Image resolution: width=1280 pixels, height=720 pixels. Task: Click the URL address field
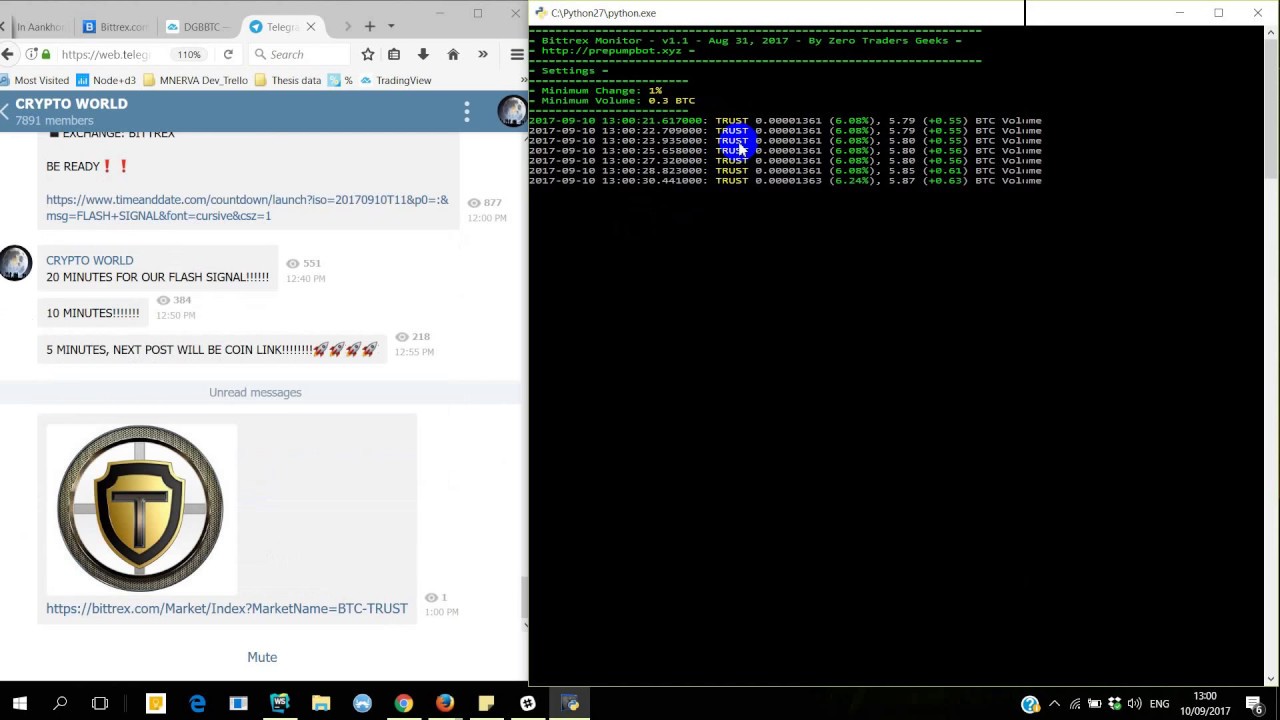pos(105,54)
